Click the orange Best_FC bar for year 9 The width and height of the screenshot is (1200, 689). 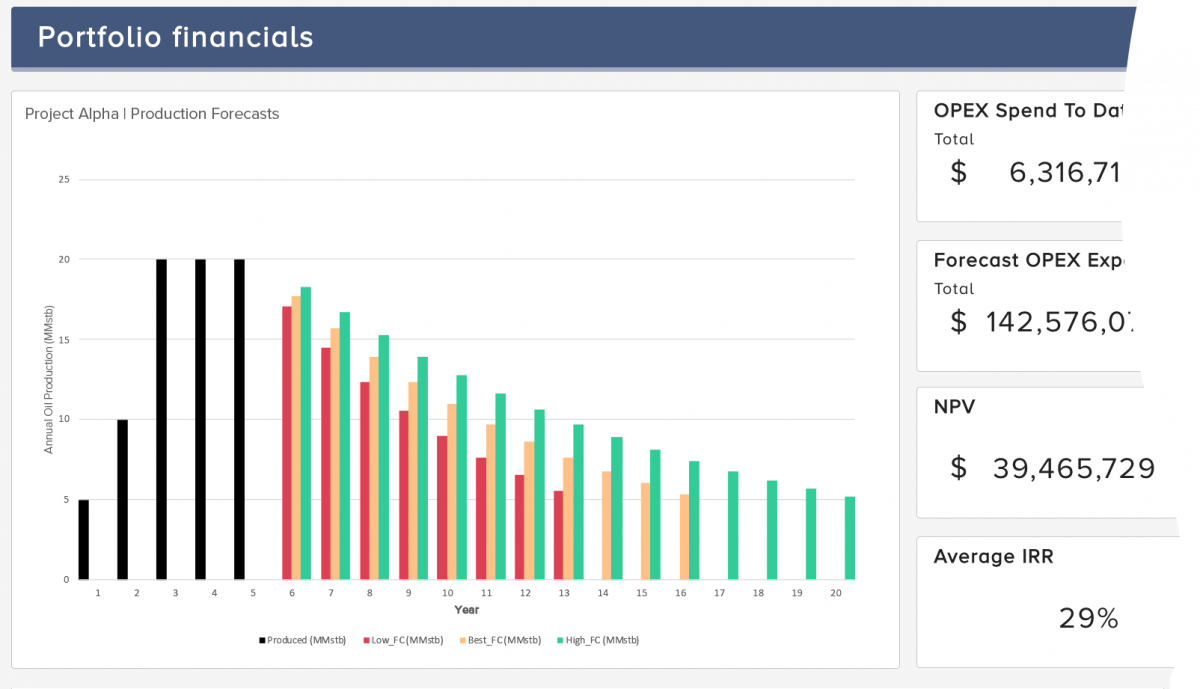(x=413, y=481)
